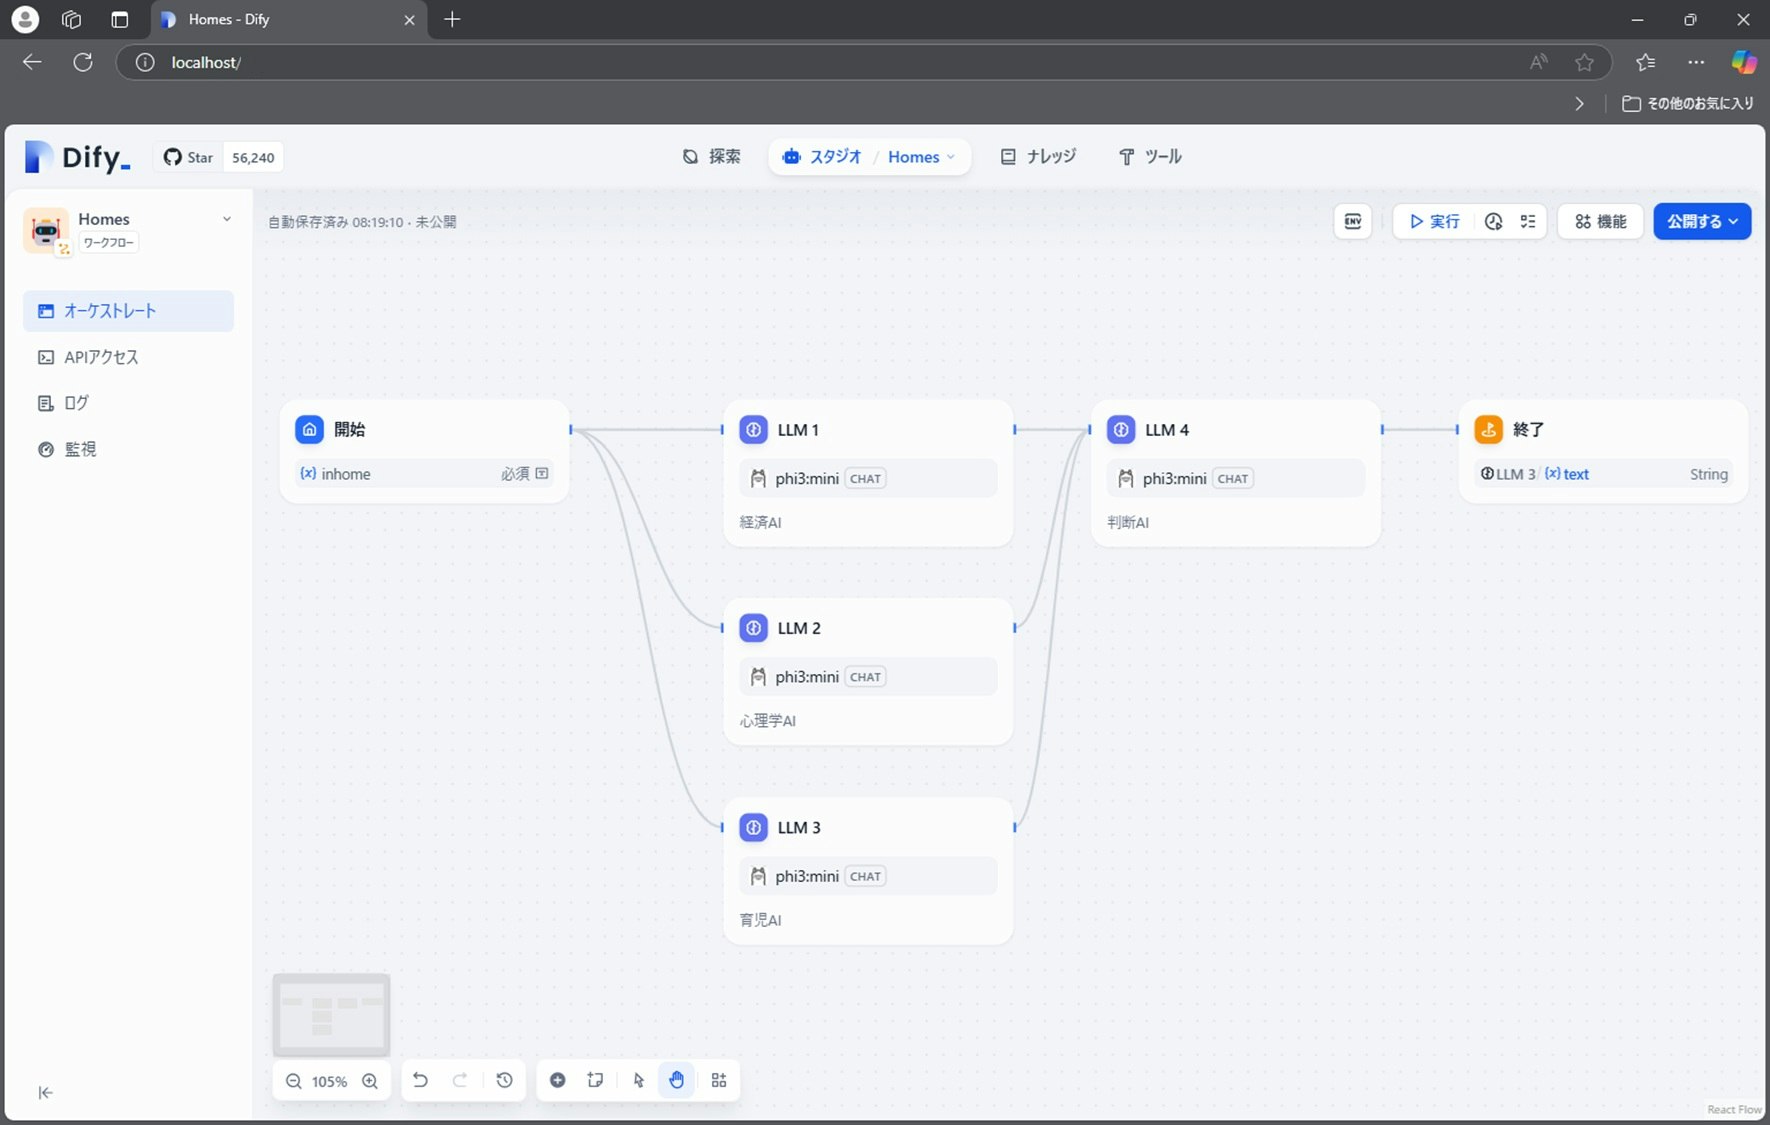Click the zoom out magnifier icon
This screenshot has width=1770, height=1125.
(293, 1081)
